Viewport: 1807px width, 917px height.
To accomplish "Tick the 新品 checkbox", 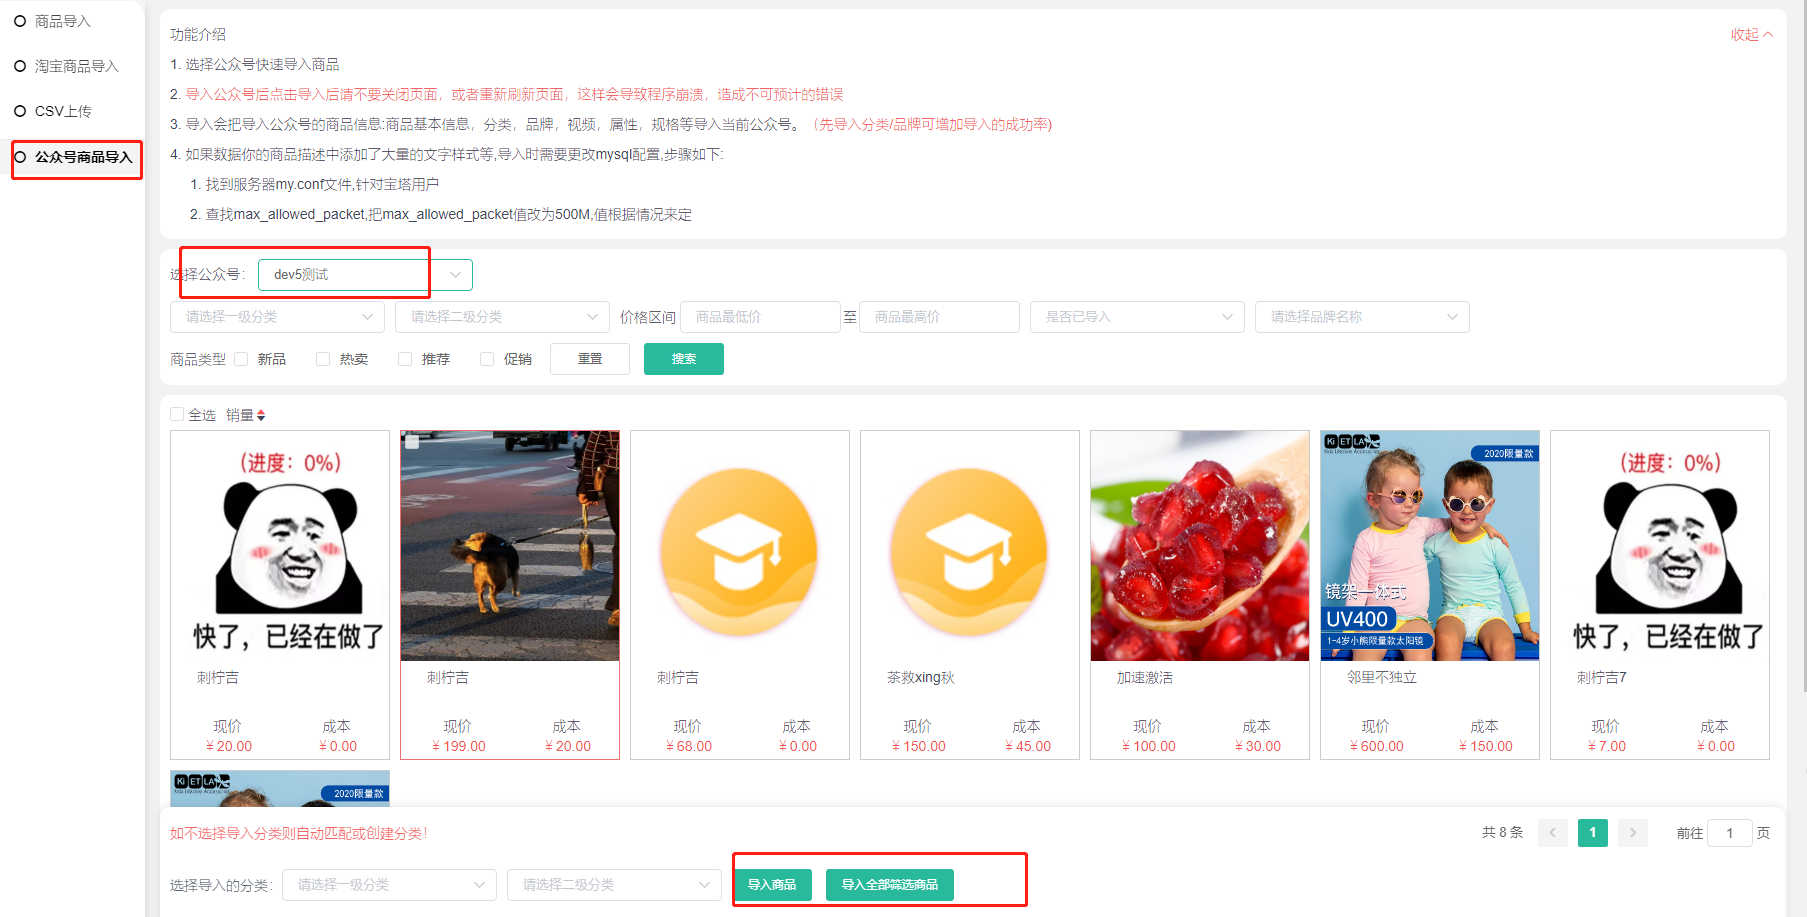I will point(241,359).
